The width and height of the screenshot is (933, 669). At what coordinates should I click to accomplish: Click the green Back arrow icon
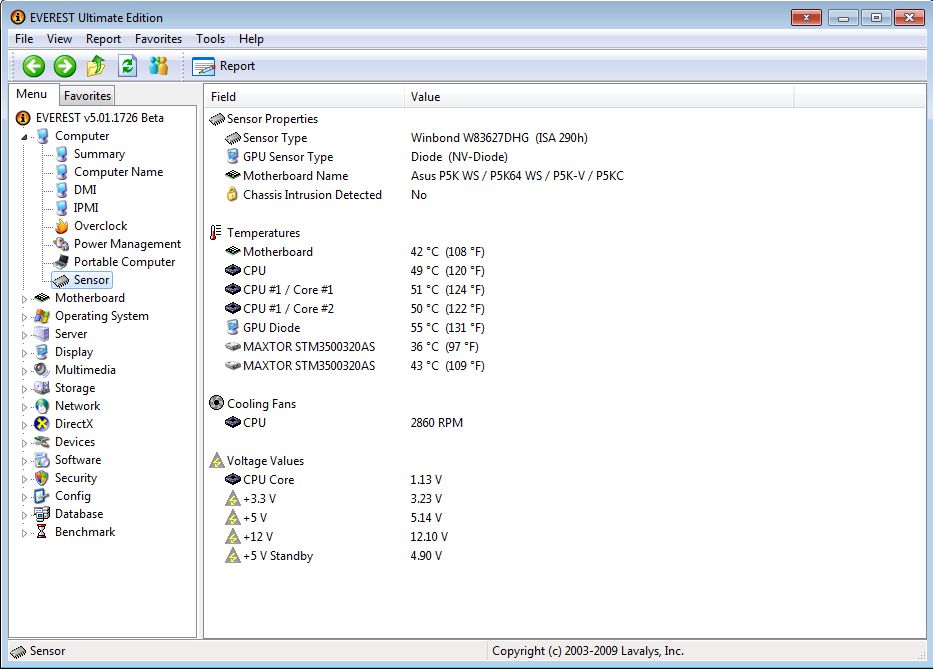pos(34,66)
